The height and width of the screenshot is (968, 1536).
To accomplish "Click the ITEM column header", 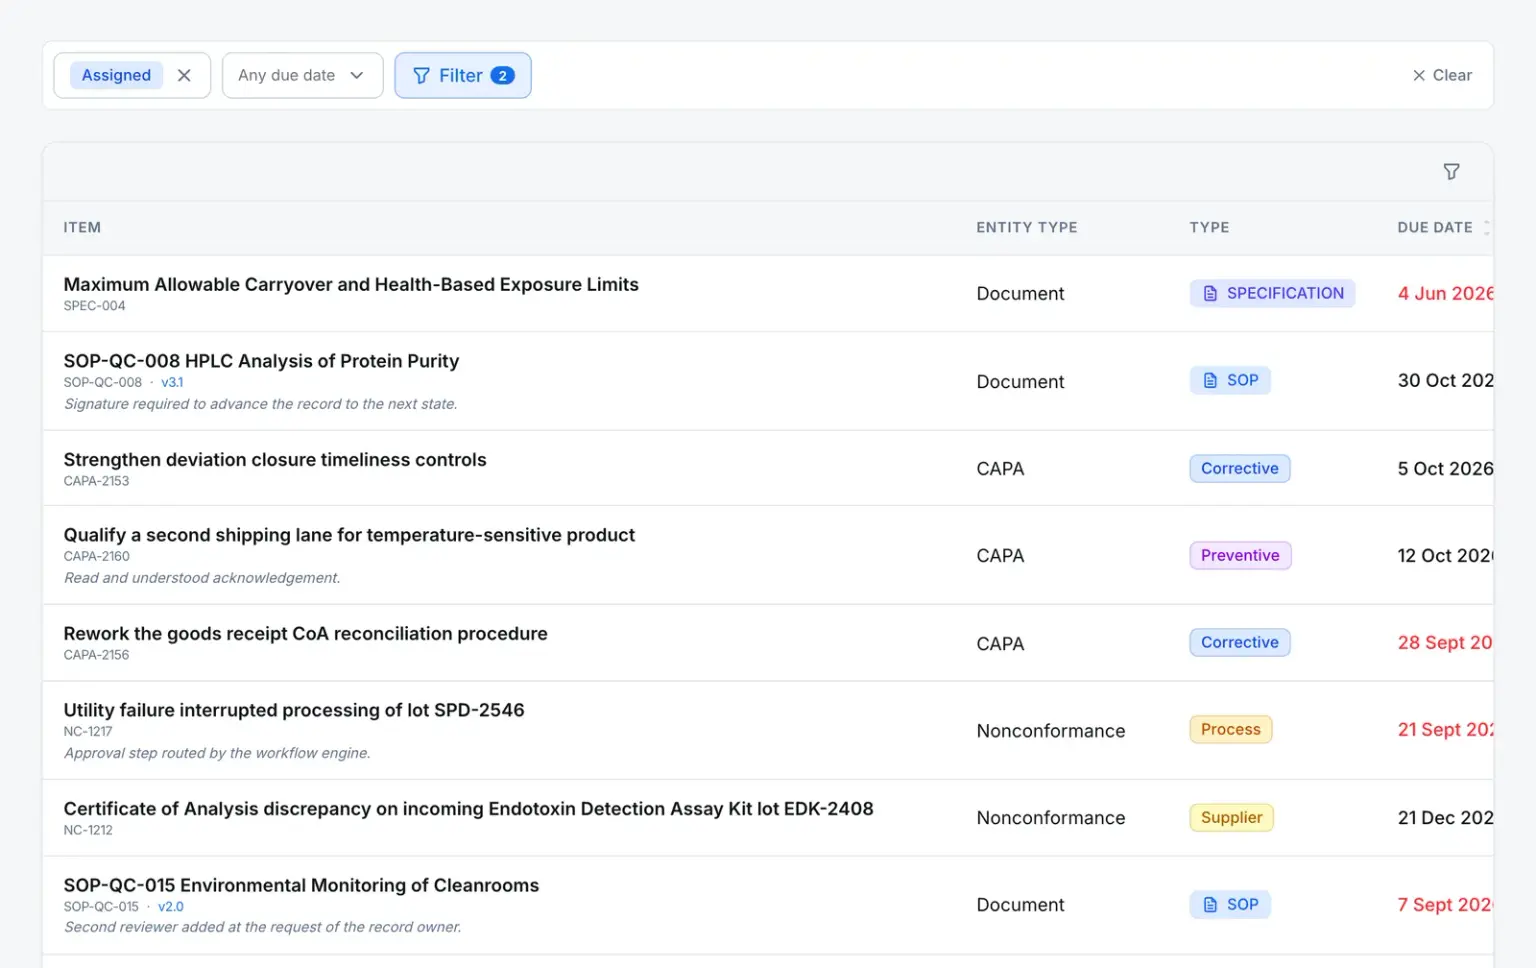I will (82, 228).
